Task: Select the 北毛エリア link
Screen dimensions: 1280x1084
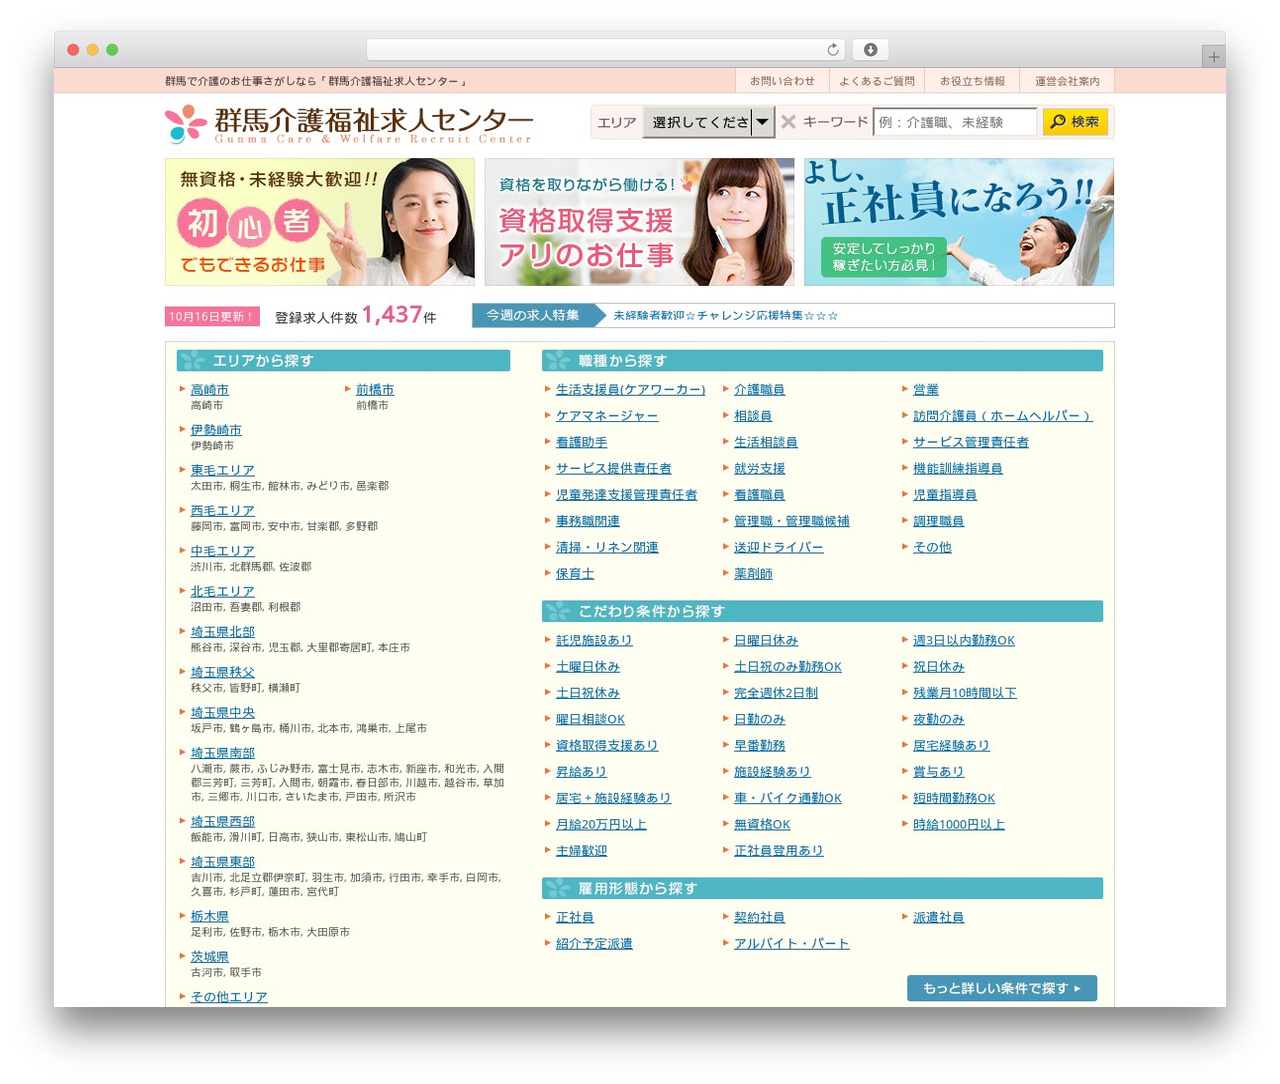Action: (x=222, y=591)
